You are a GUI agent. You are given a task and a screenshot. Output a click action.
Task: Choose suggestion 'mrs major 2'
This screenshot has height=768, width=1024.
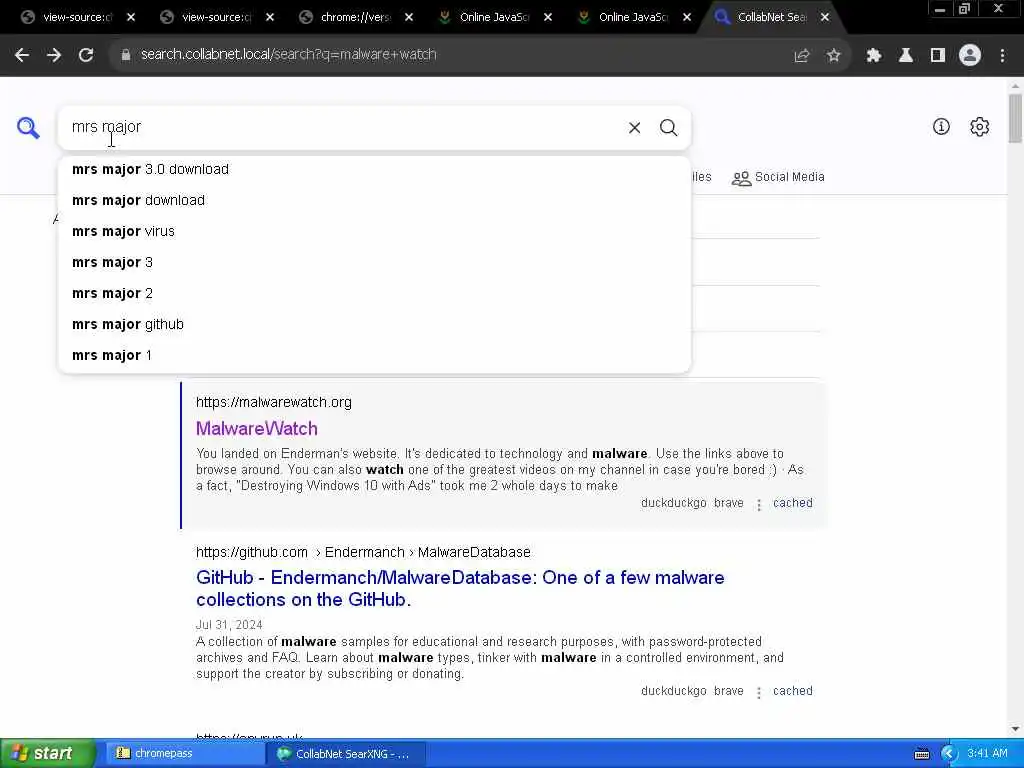pos(374,293)
